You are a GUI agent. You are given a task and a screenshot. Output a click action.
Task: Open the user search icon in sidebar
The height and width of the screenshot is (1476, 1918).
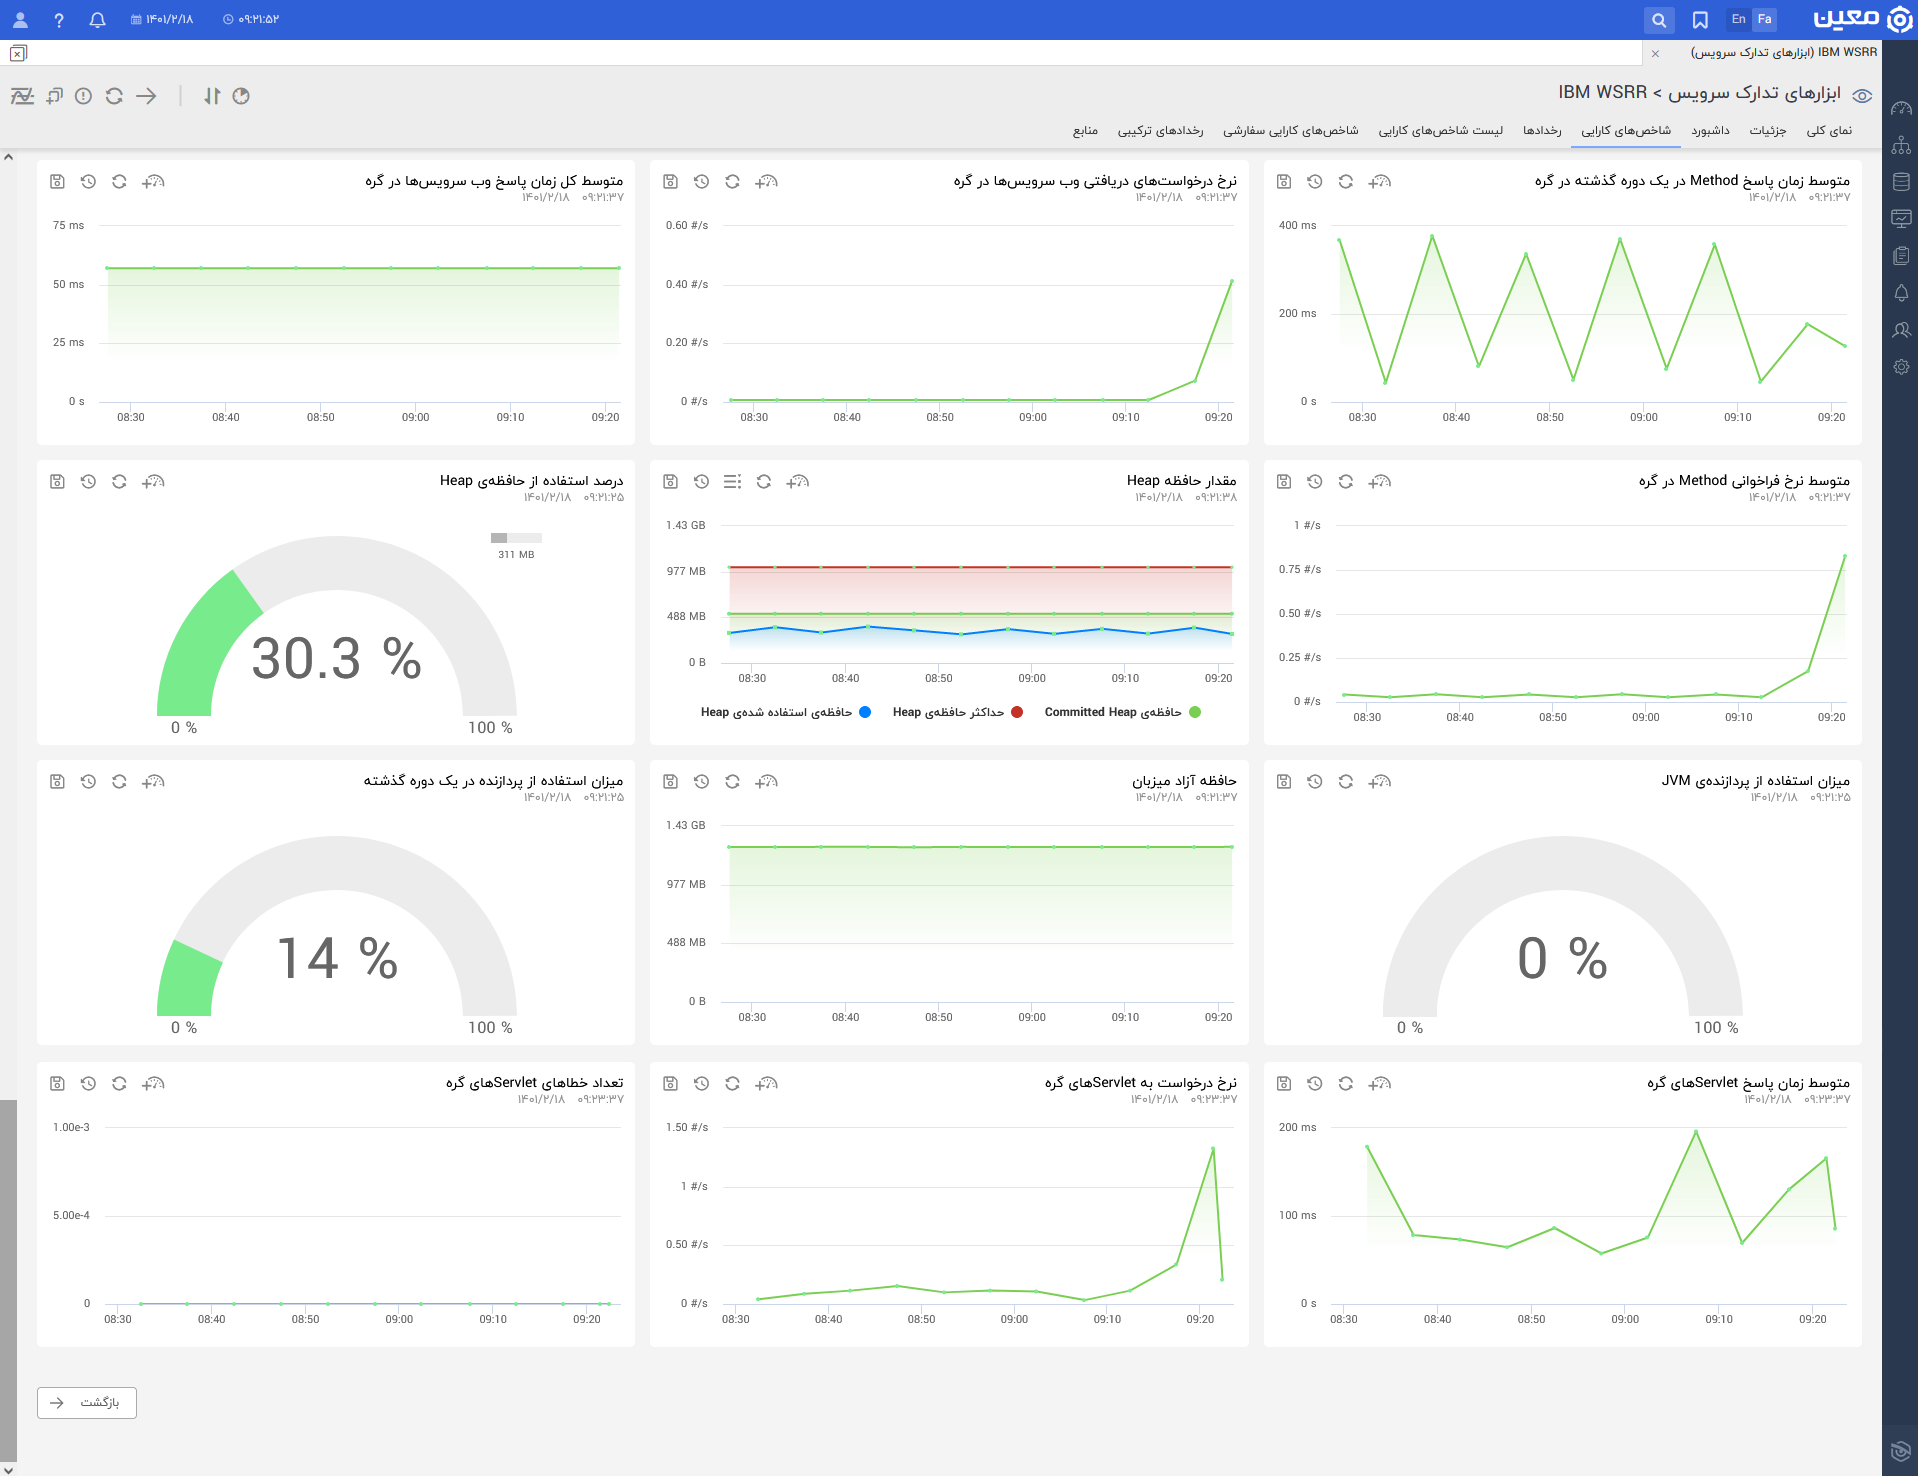click(1901, 330)
